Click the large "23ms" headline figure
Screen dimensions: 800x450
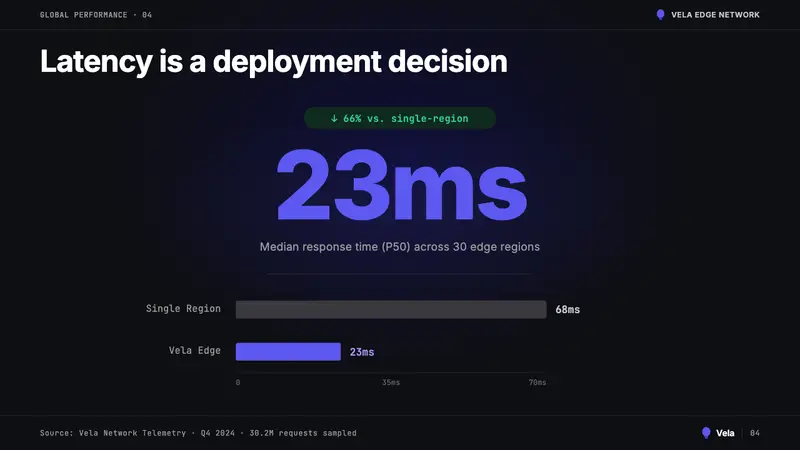tap(402, 185)
